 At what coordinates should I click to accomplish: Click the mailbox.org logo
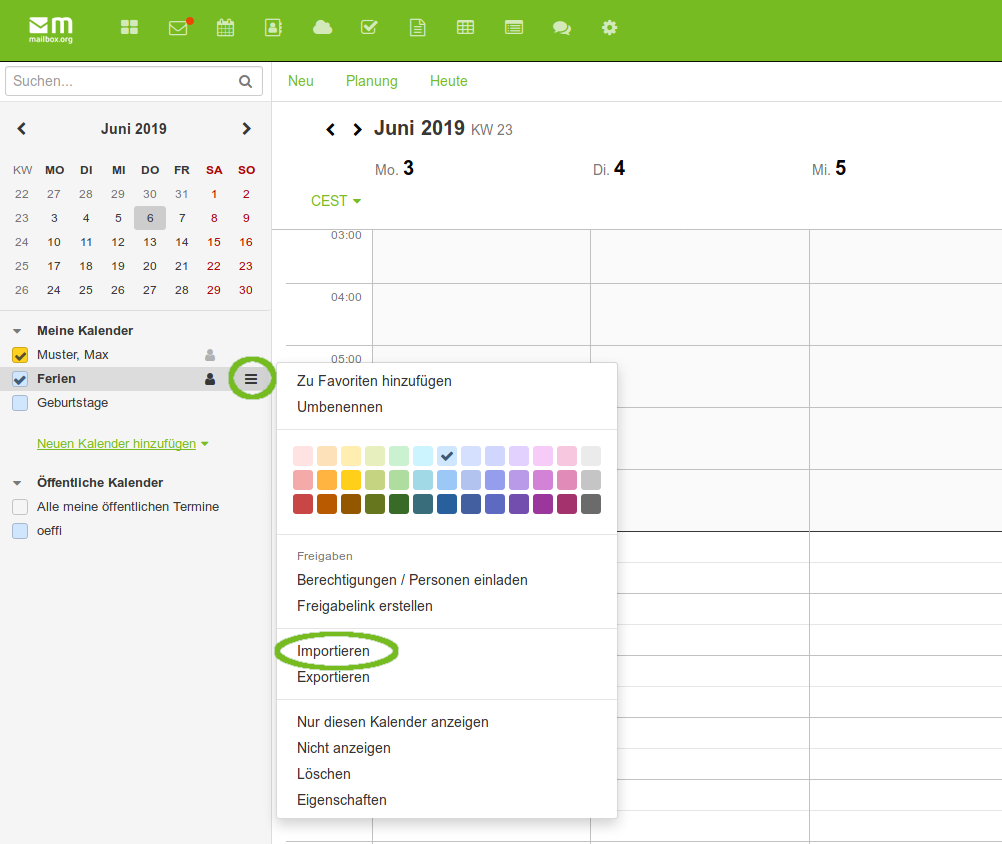tap(51, 29)
